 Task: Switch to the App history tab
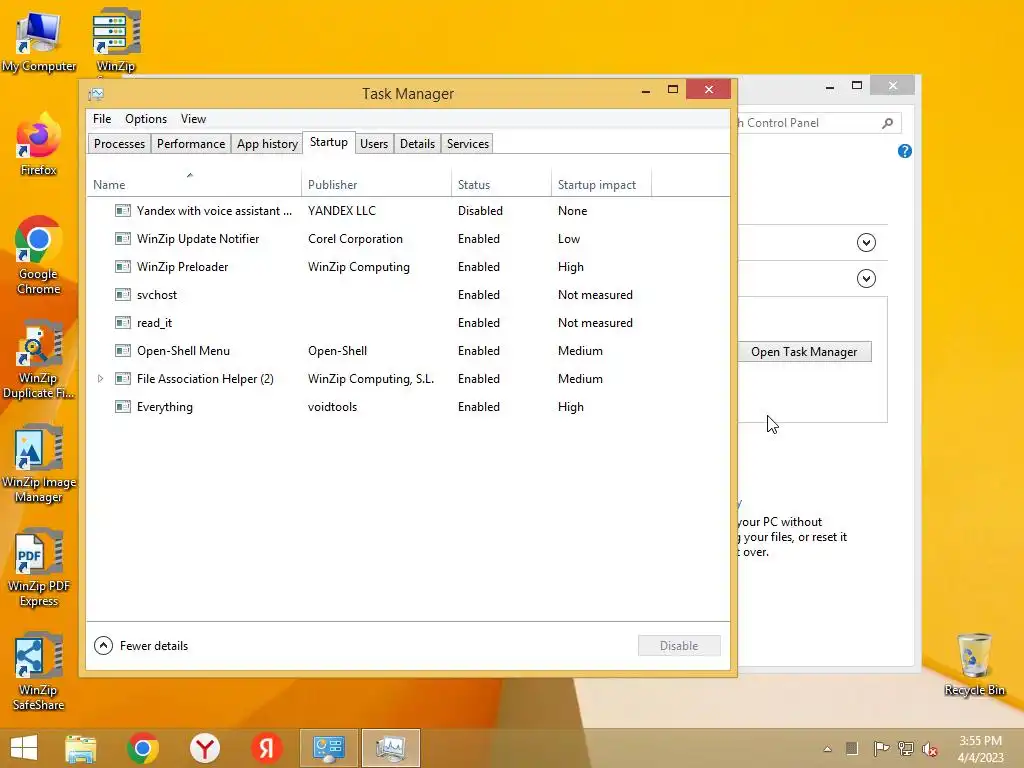coord(267,144)
